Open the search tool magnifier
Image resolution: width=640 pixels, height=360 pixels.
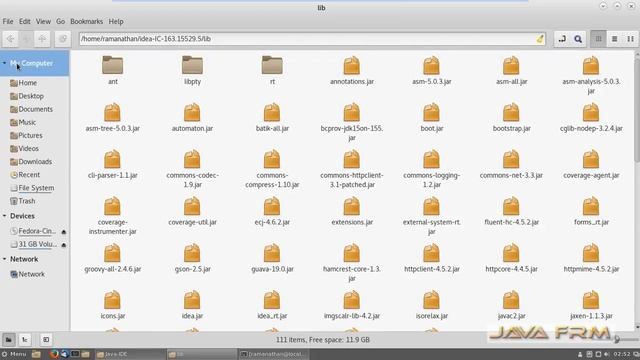578,39
